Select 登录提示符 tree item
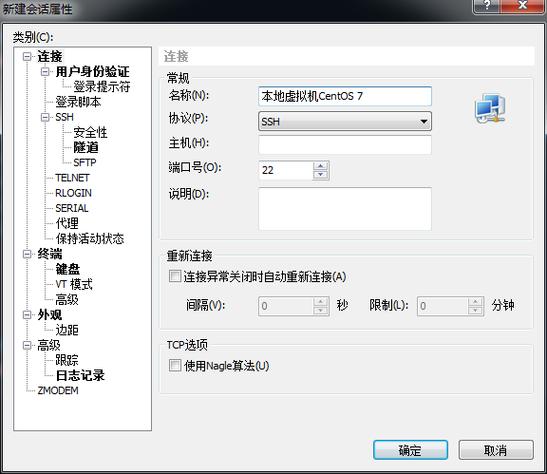Image resolution: width=547 pixels, height=474 pixels. tap(102, 86)
